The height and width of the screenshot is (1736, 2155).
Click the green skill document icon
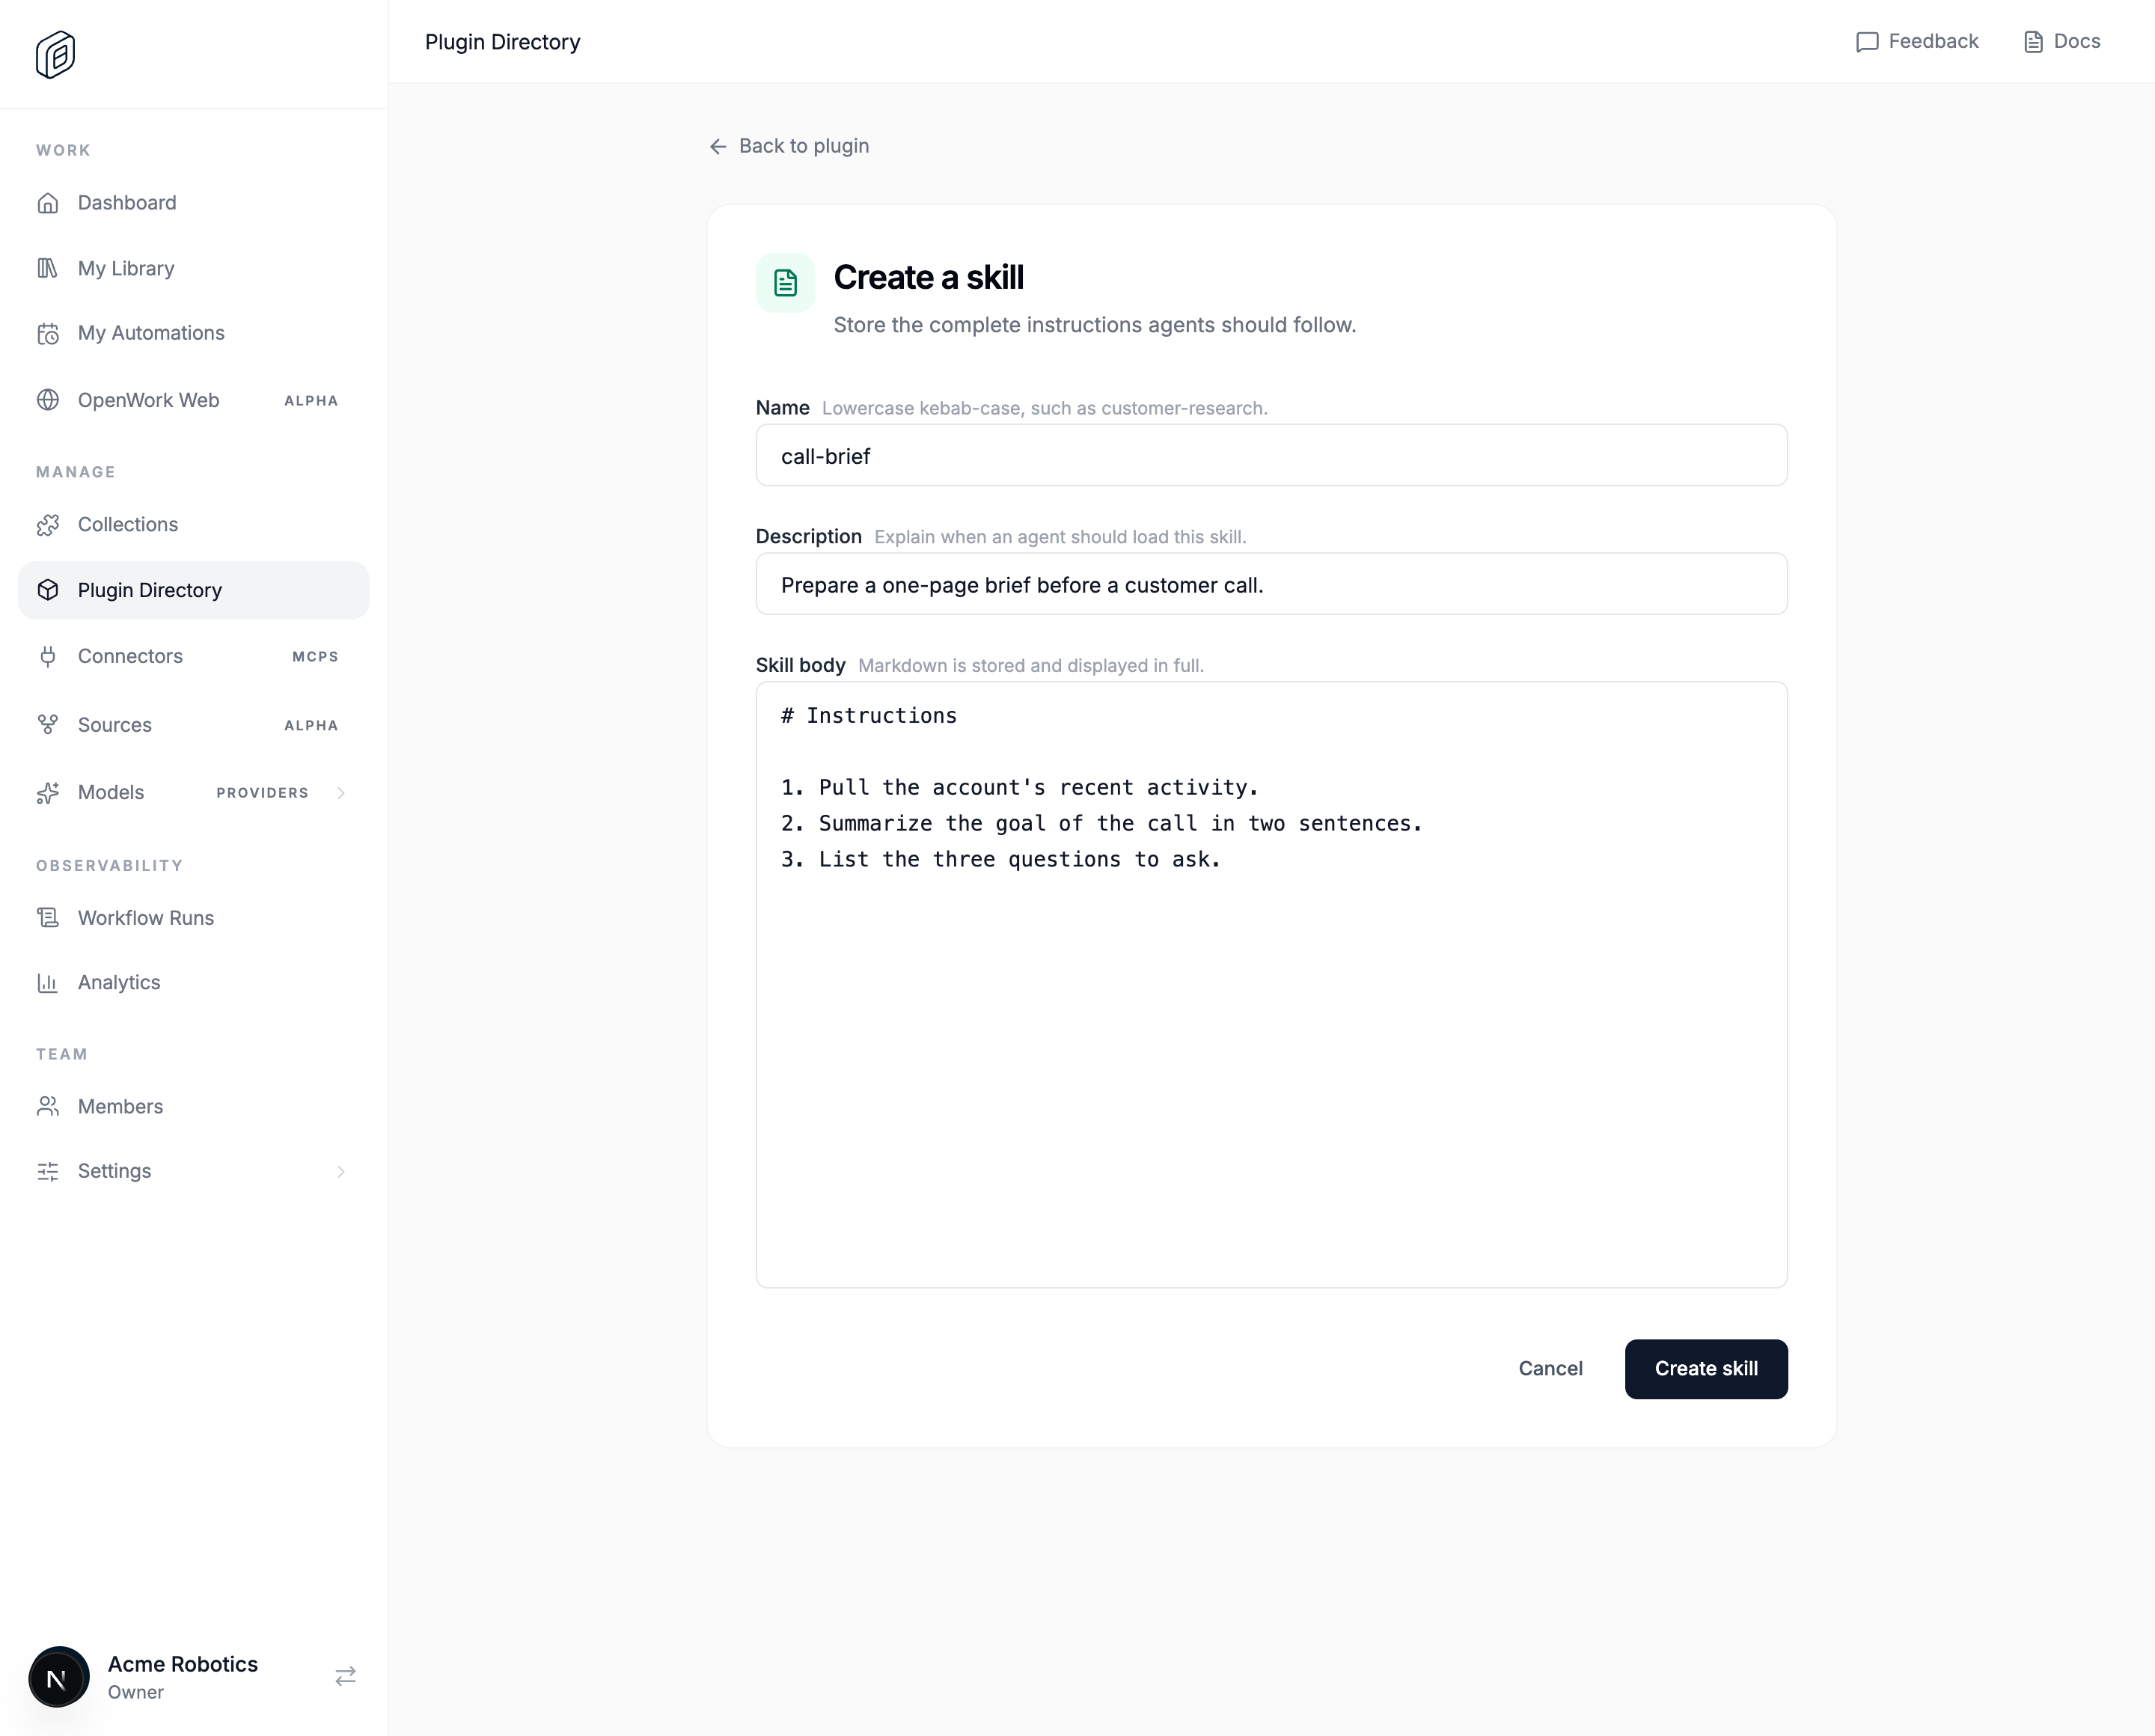(x=785, y=283)
